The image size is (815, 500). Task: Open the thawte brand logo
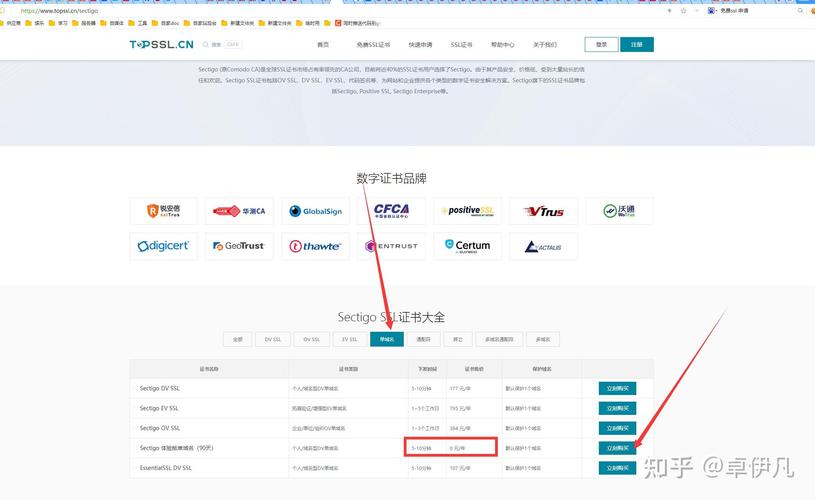[316, 246]
